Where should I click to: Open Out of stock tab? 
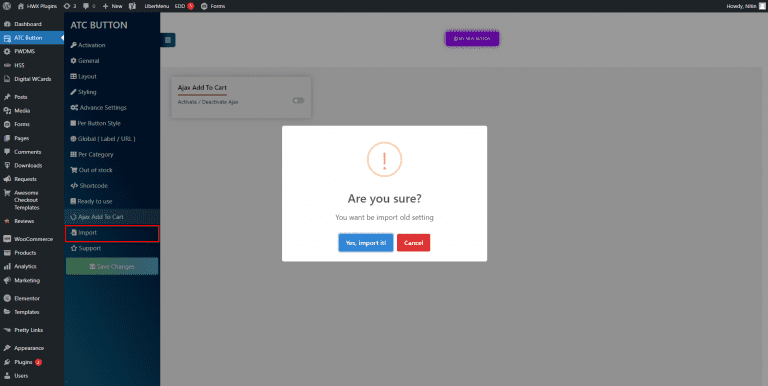[x=112, y=170]
